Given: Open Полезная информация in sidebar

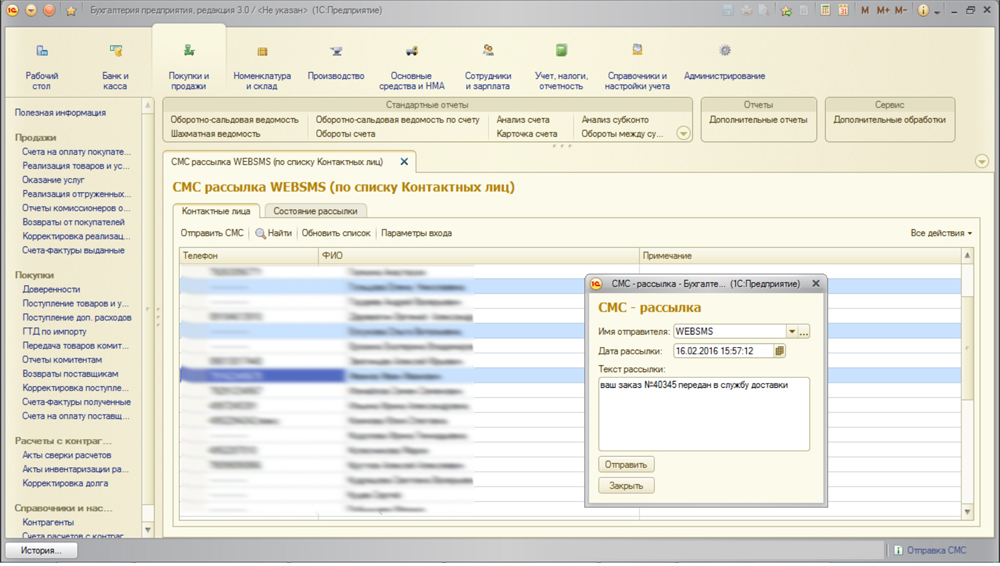Looking at the screenshot, I should coord(61,112).
